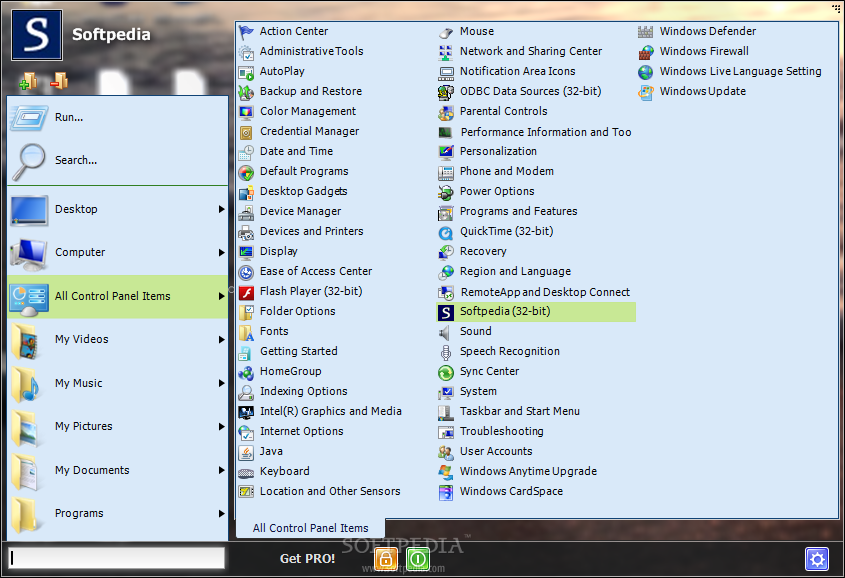The width and height of the screenshot is (845, 578).
Task: Click the Sound speaker icon
Action: pos(446,331)
